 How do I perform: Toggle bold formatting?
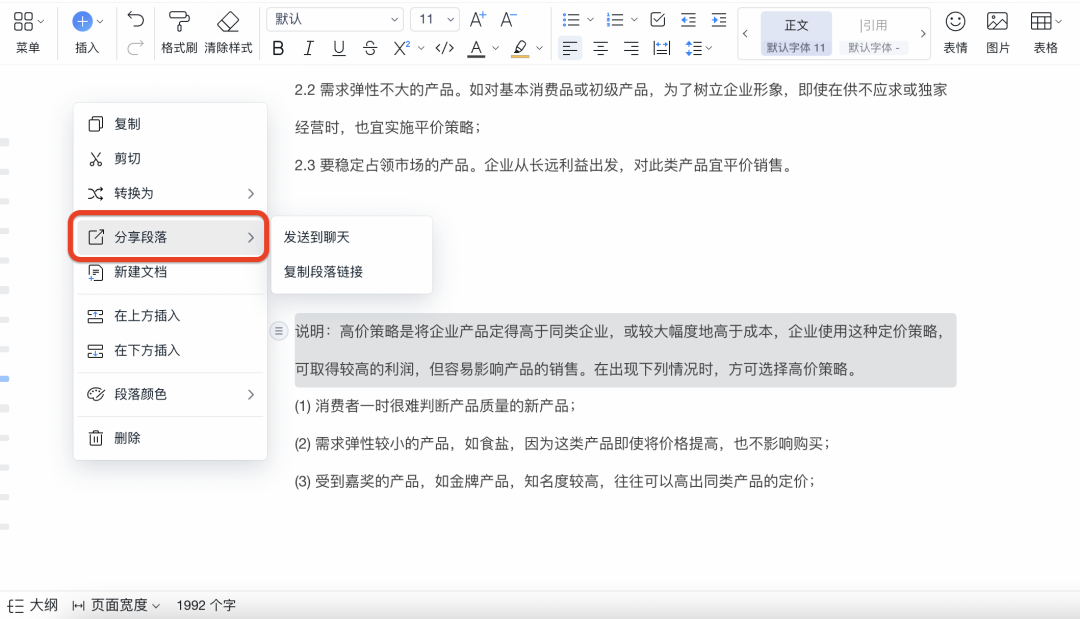pos(278,48)
